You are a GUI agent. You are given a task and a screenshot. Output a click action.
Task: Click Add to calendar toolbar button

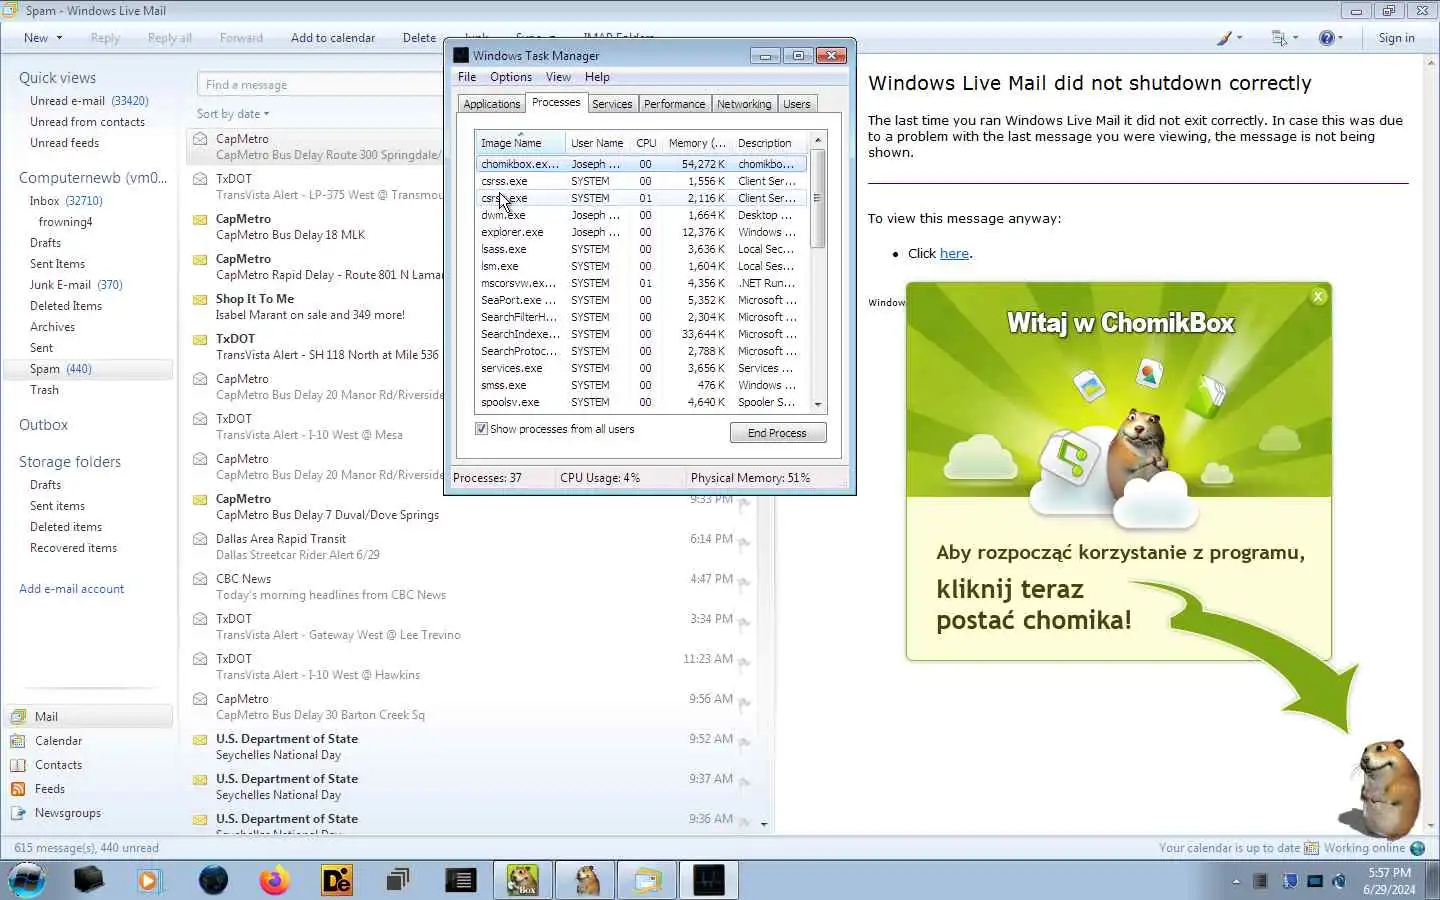click(333, 38)
